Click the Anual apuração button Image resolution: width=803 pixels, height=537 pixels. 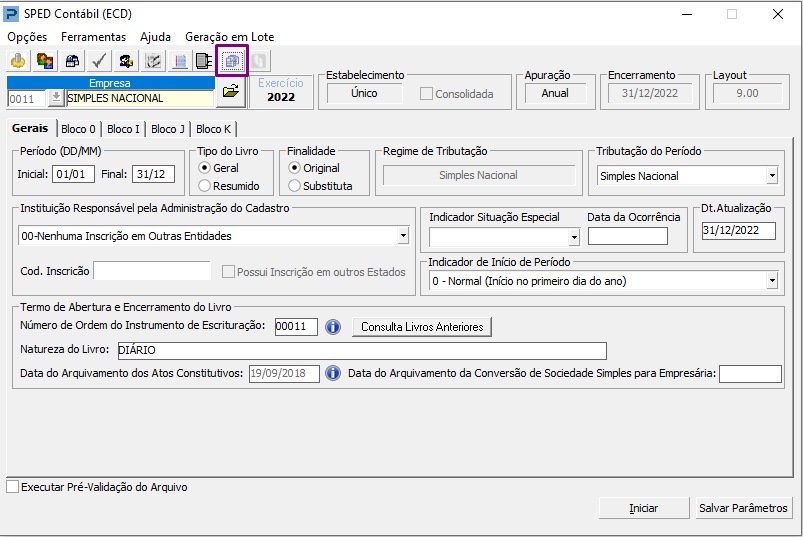point(555,93)
